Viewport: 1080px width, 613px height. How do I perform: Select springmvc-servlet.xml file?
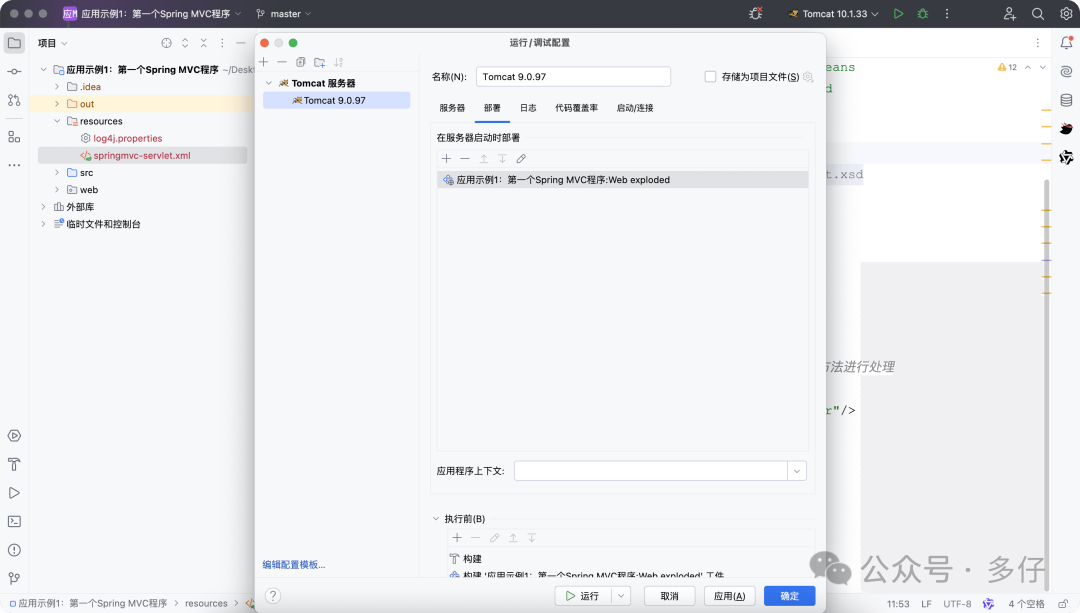tap(142, 156)
